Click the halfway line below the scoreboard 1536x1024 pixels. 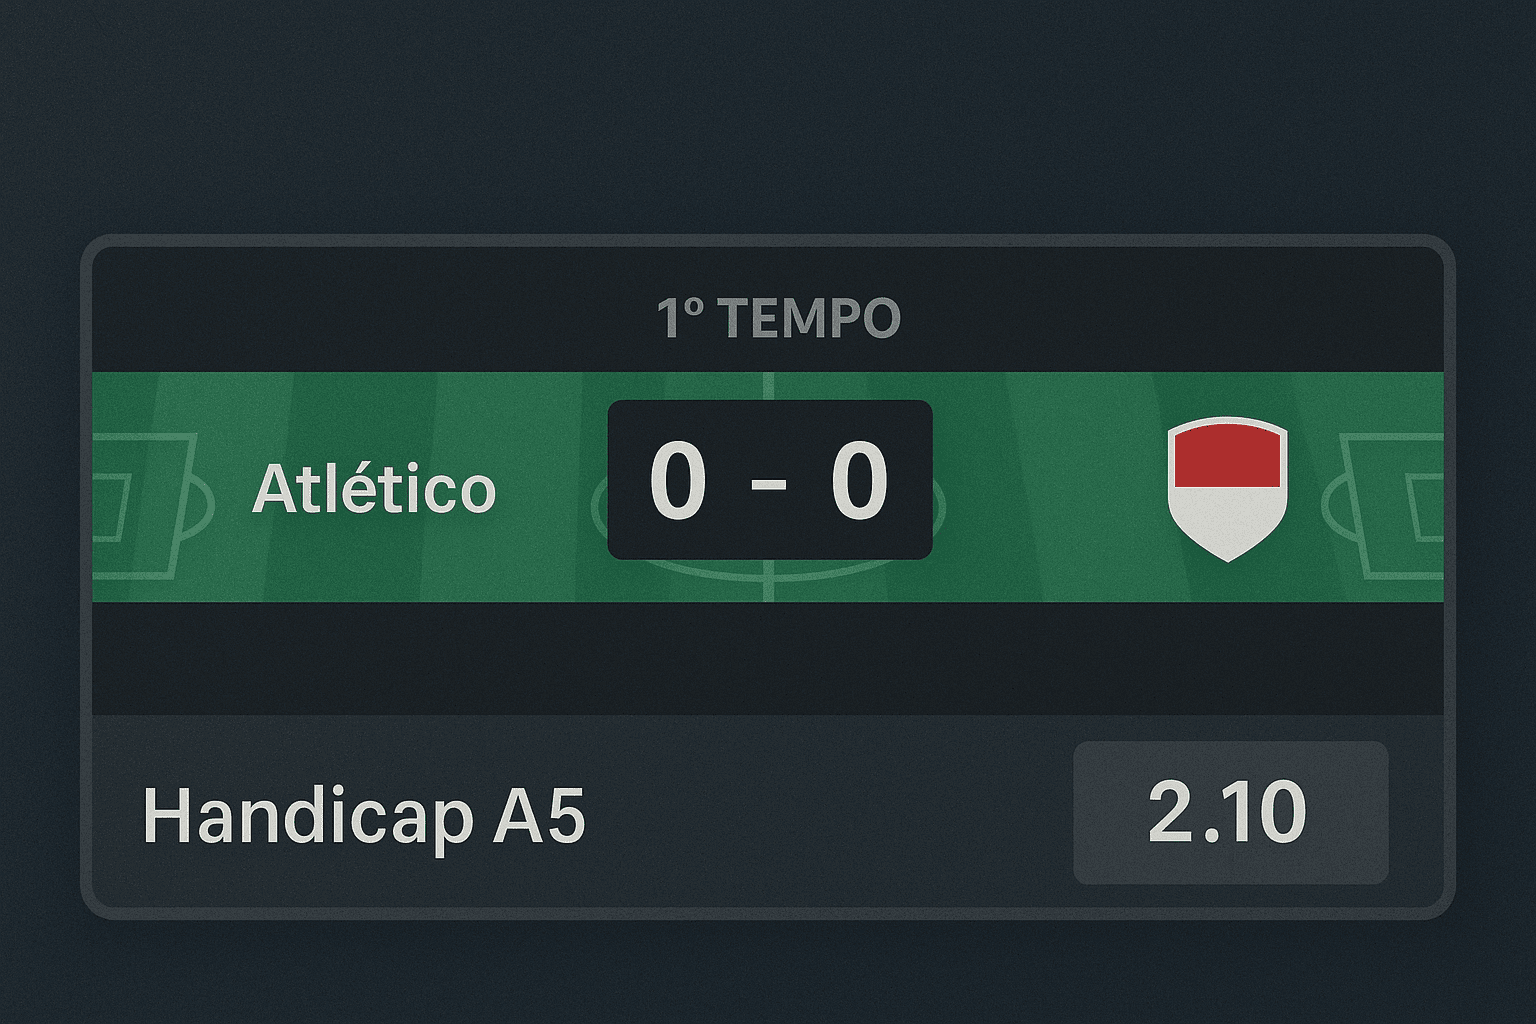coord(767,581)
